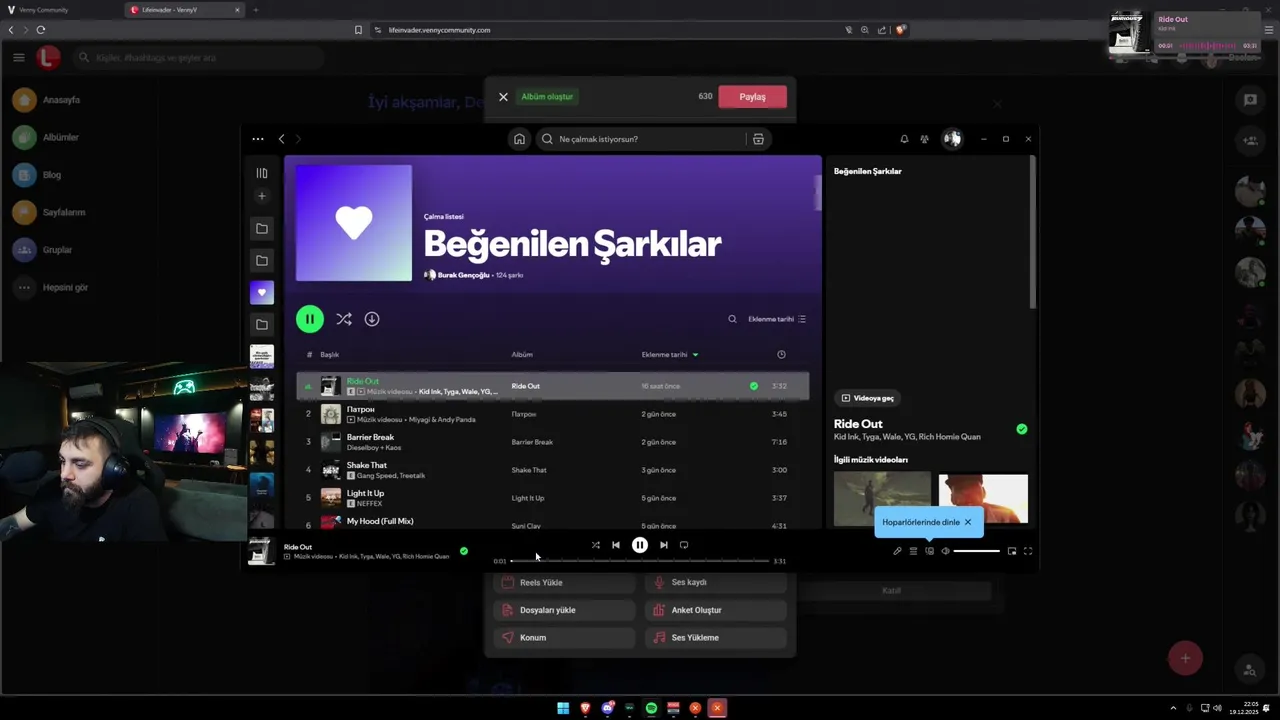
Task: Adjust the Spotify volume slider
Action: tap(976, 551)
